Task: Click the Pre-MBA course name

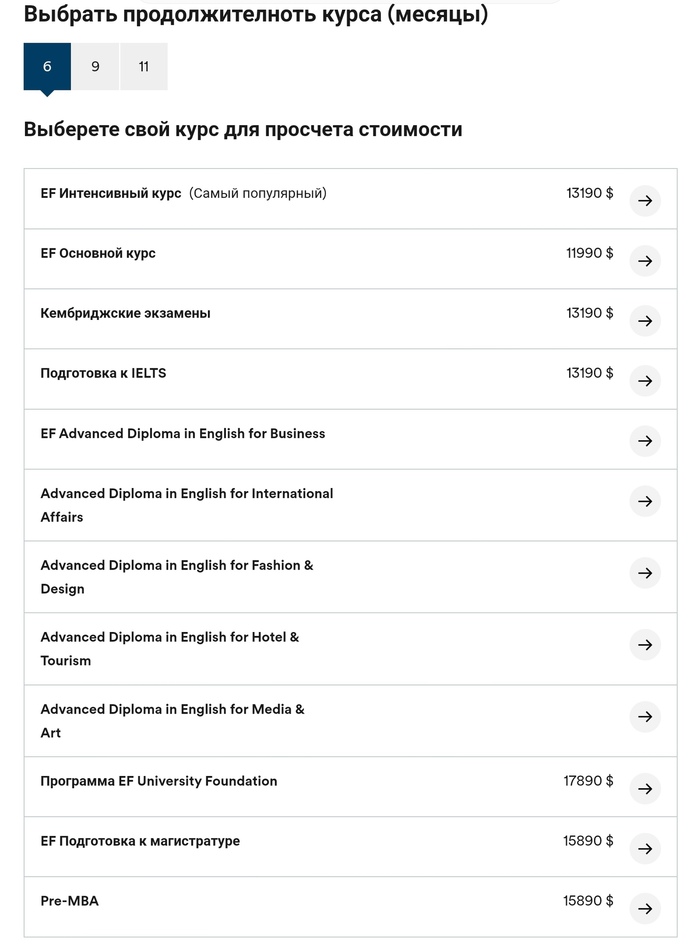Action: [x=70, y=901]
